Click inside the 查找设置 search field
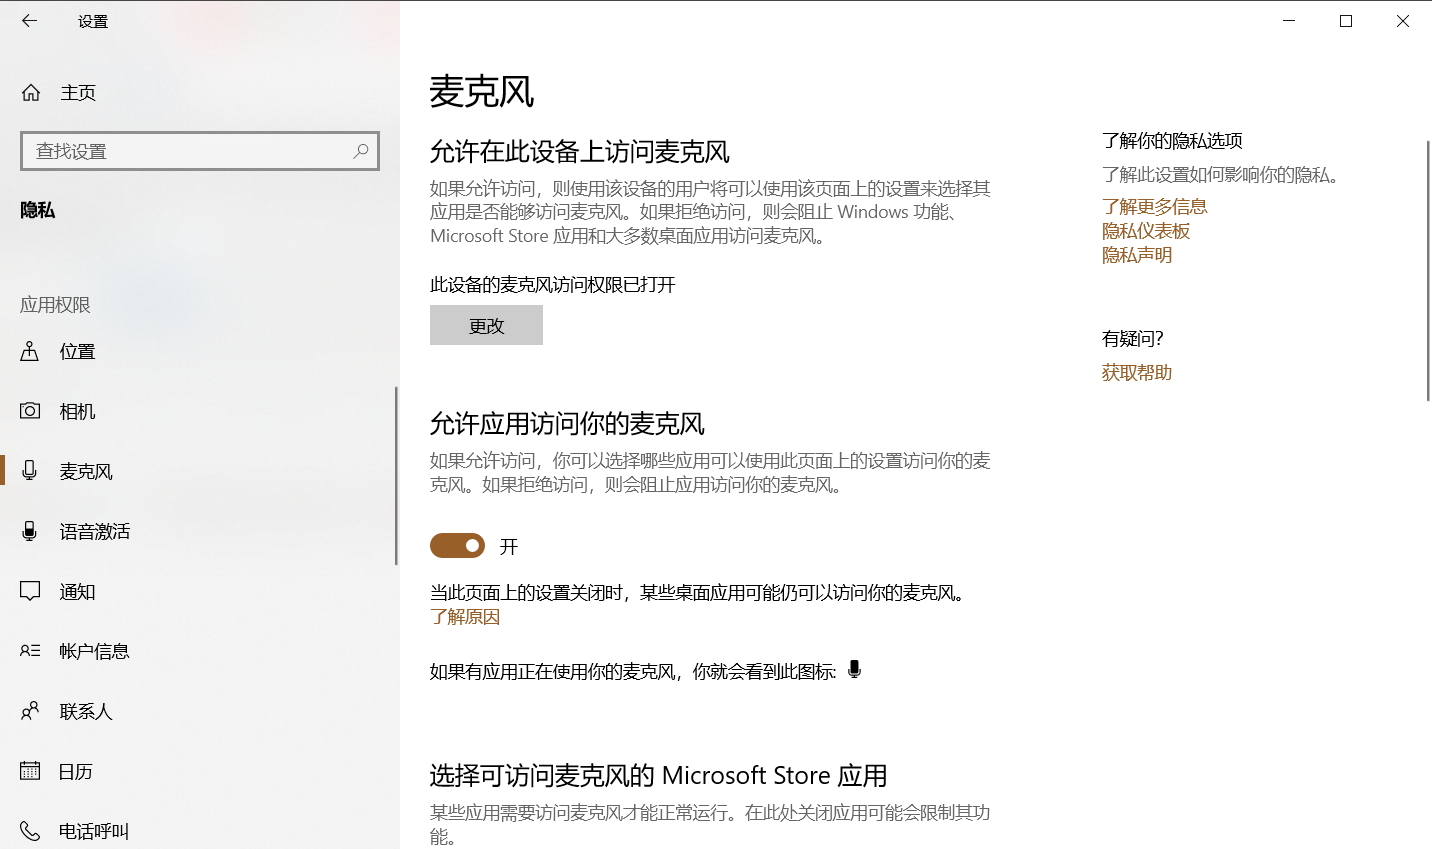 coord(180,150)
